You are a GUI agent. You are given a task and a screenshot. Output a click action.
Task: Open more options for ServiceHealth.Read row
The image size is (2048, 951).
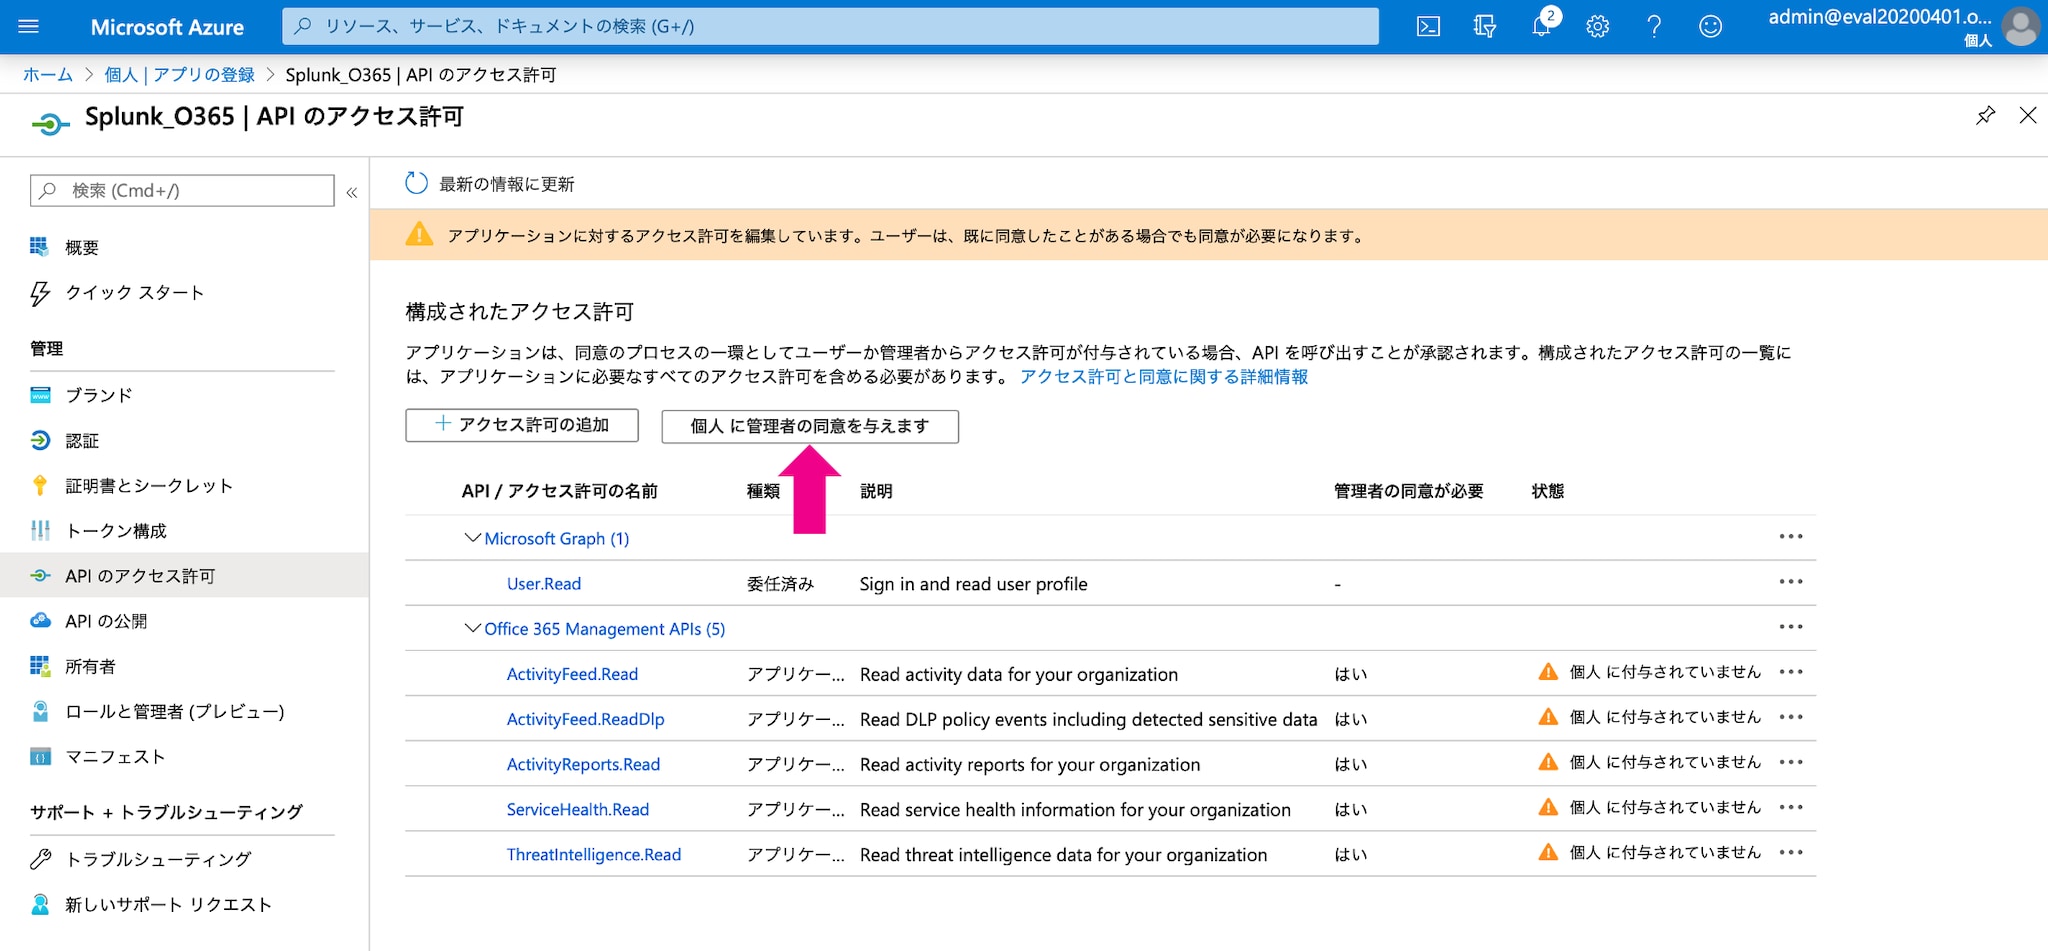(1791, 807)
